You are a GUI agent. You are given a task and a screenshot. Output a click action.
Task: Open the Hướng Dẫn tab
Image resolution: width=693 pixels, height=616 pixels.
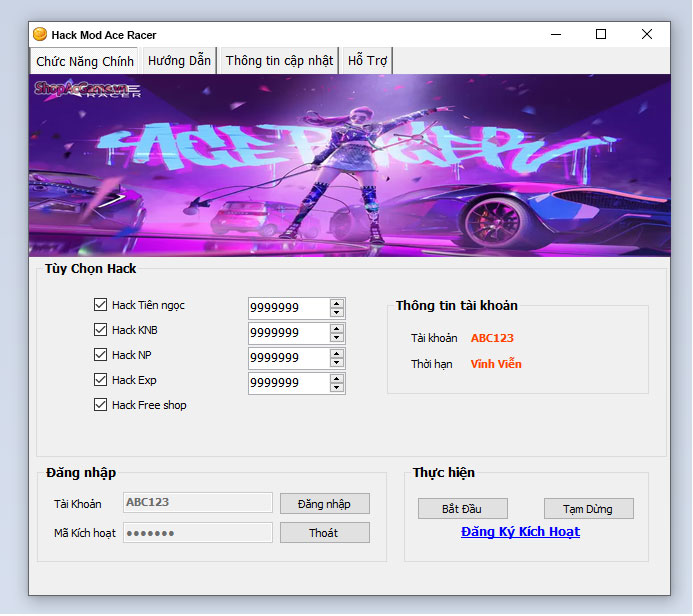click(x=179, y=61)
